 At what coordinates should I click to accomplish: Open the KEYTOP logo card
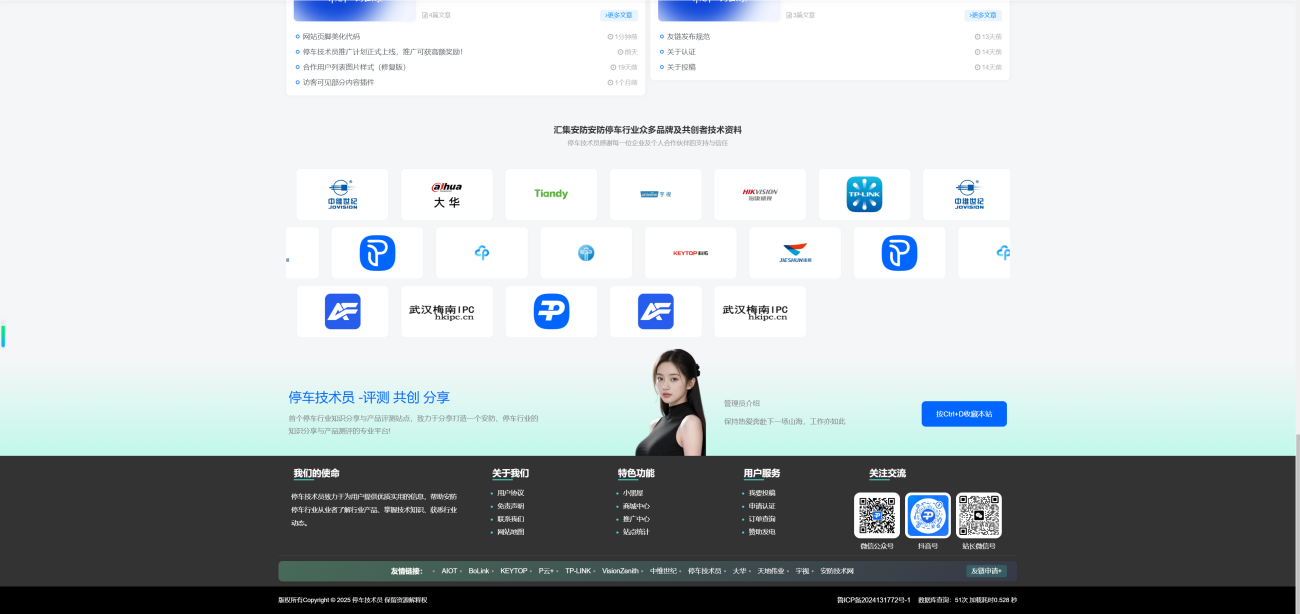tap(690, 253)
